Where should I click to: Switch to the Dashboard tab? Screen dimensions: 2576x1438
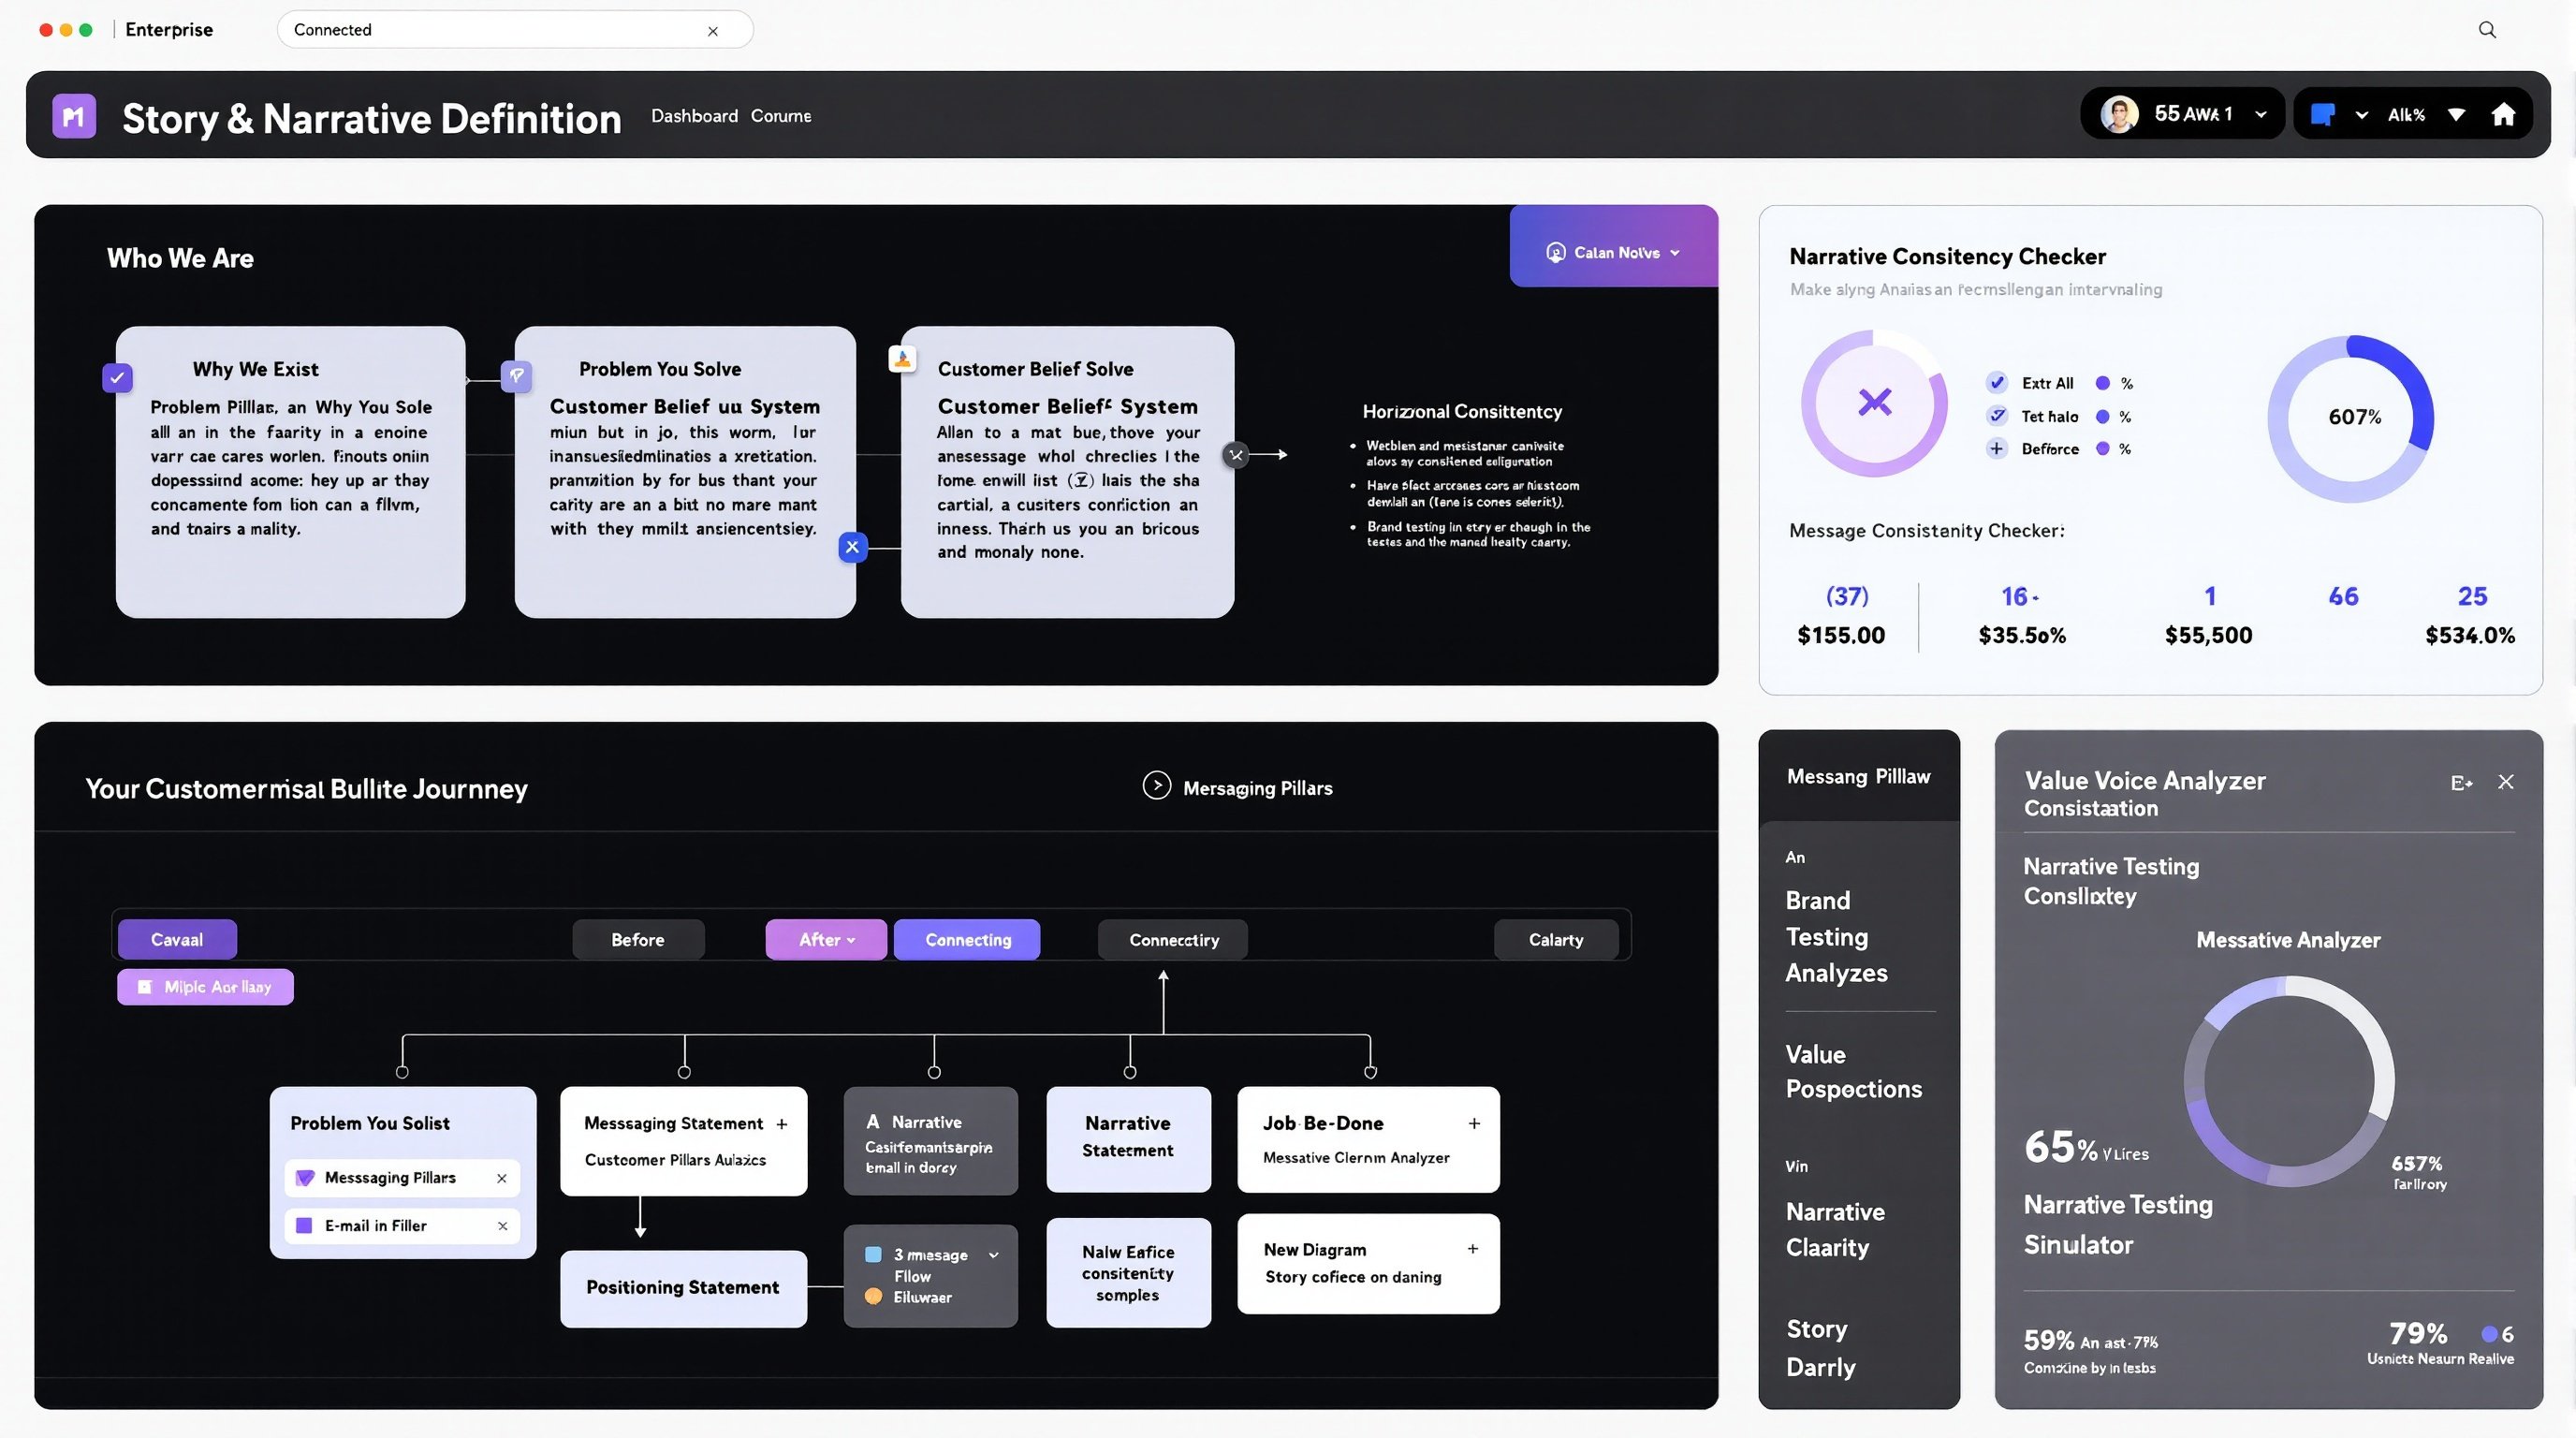(x=693, y=115)
